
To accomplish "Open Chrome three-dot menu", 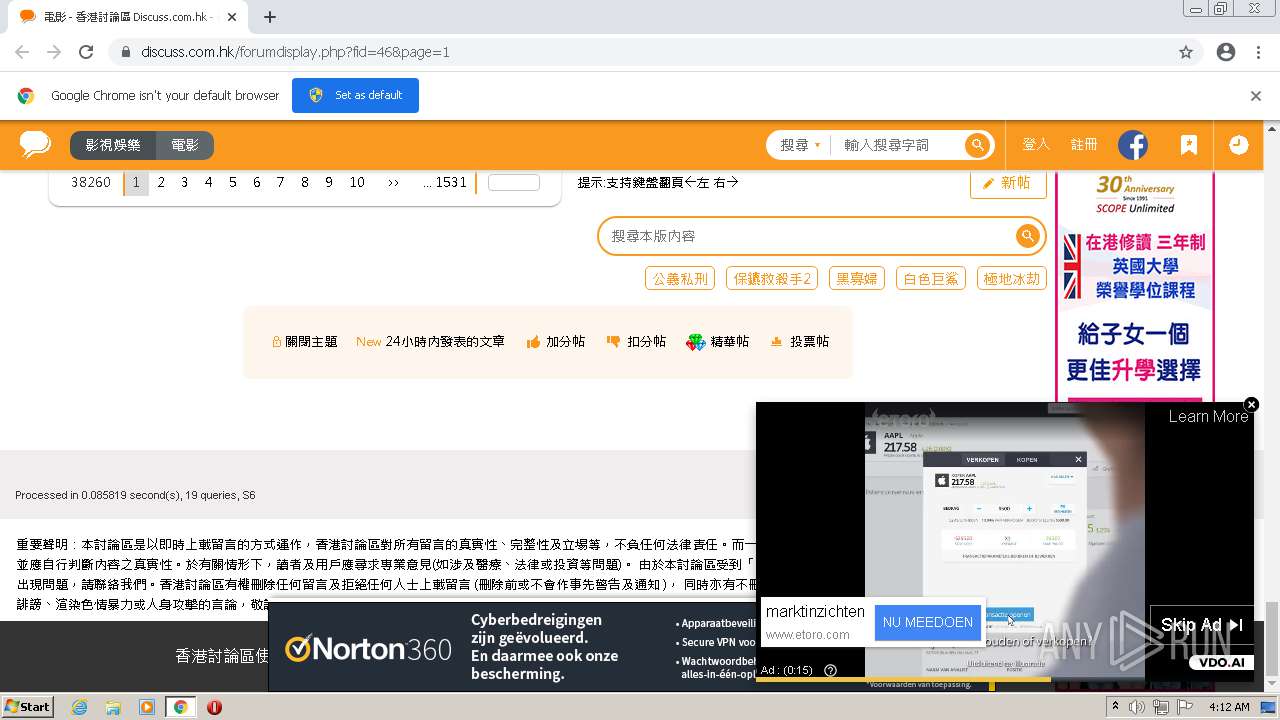I will (x=1258, y=52).
